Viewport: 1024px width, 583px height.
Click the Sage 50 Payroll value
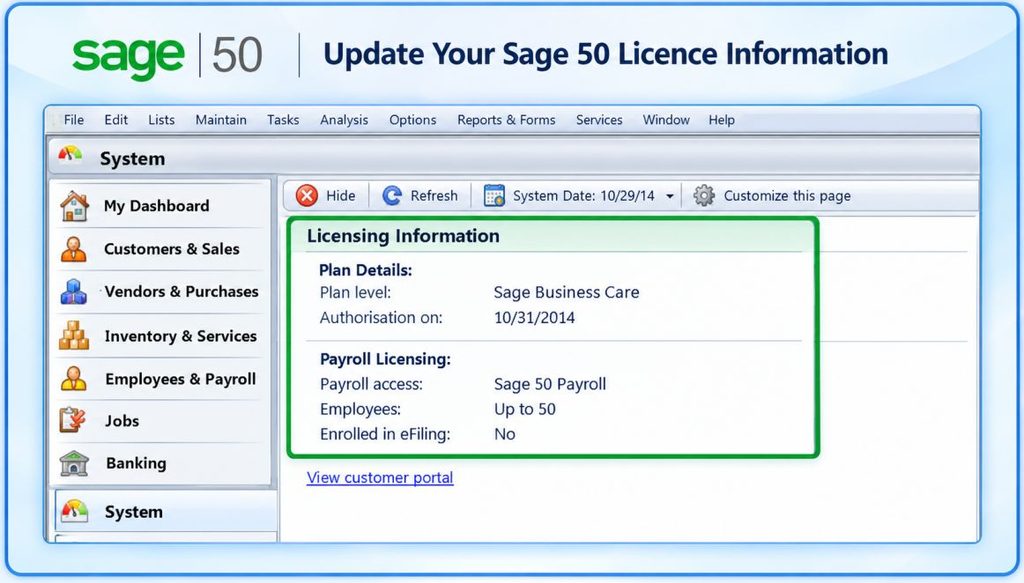pos(551,385)
